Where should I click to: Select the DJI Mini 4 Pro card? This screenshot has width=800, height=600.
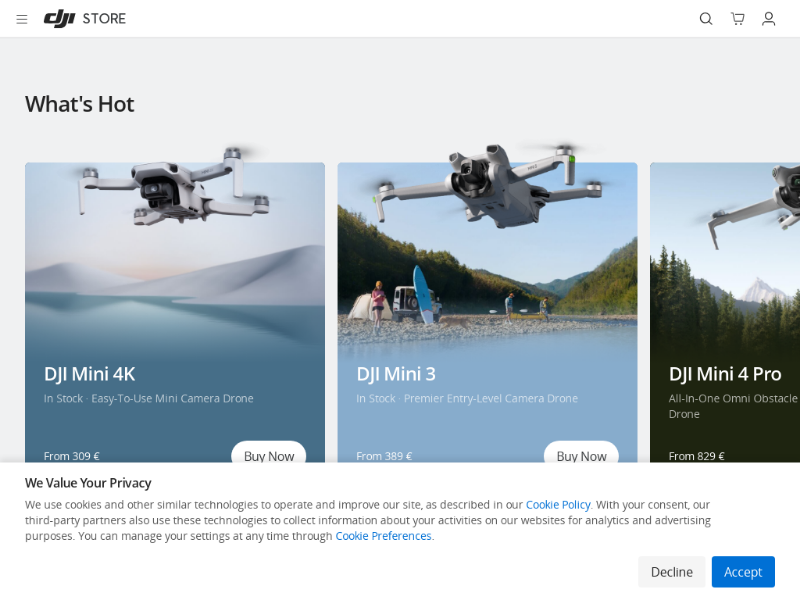(x=725, y=312)
